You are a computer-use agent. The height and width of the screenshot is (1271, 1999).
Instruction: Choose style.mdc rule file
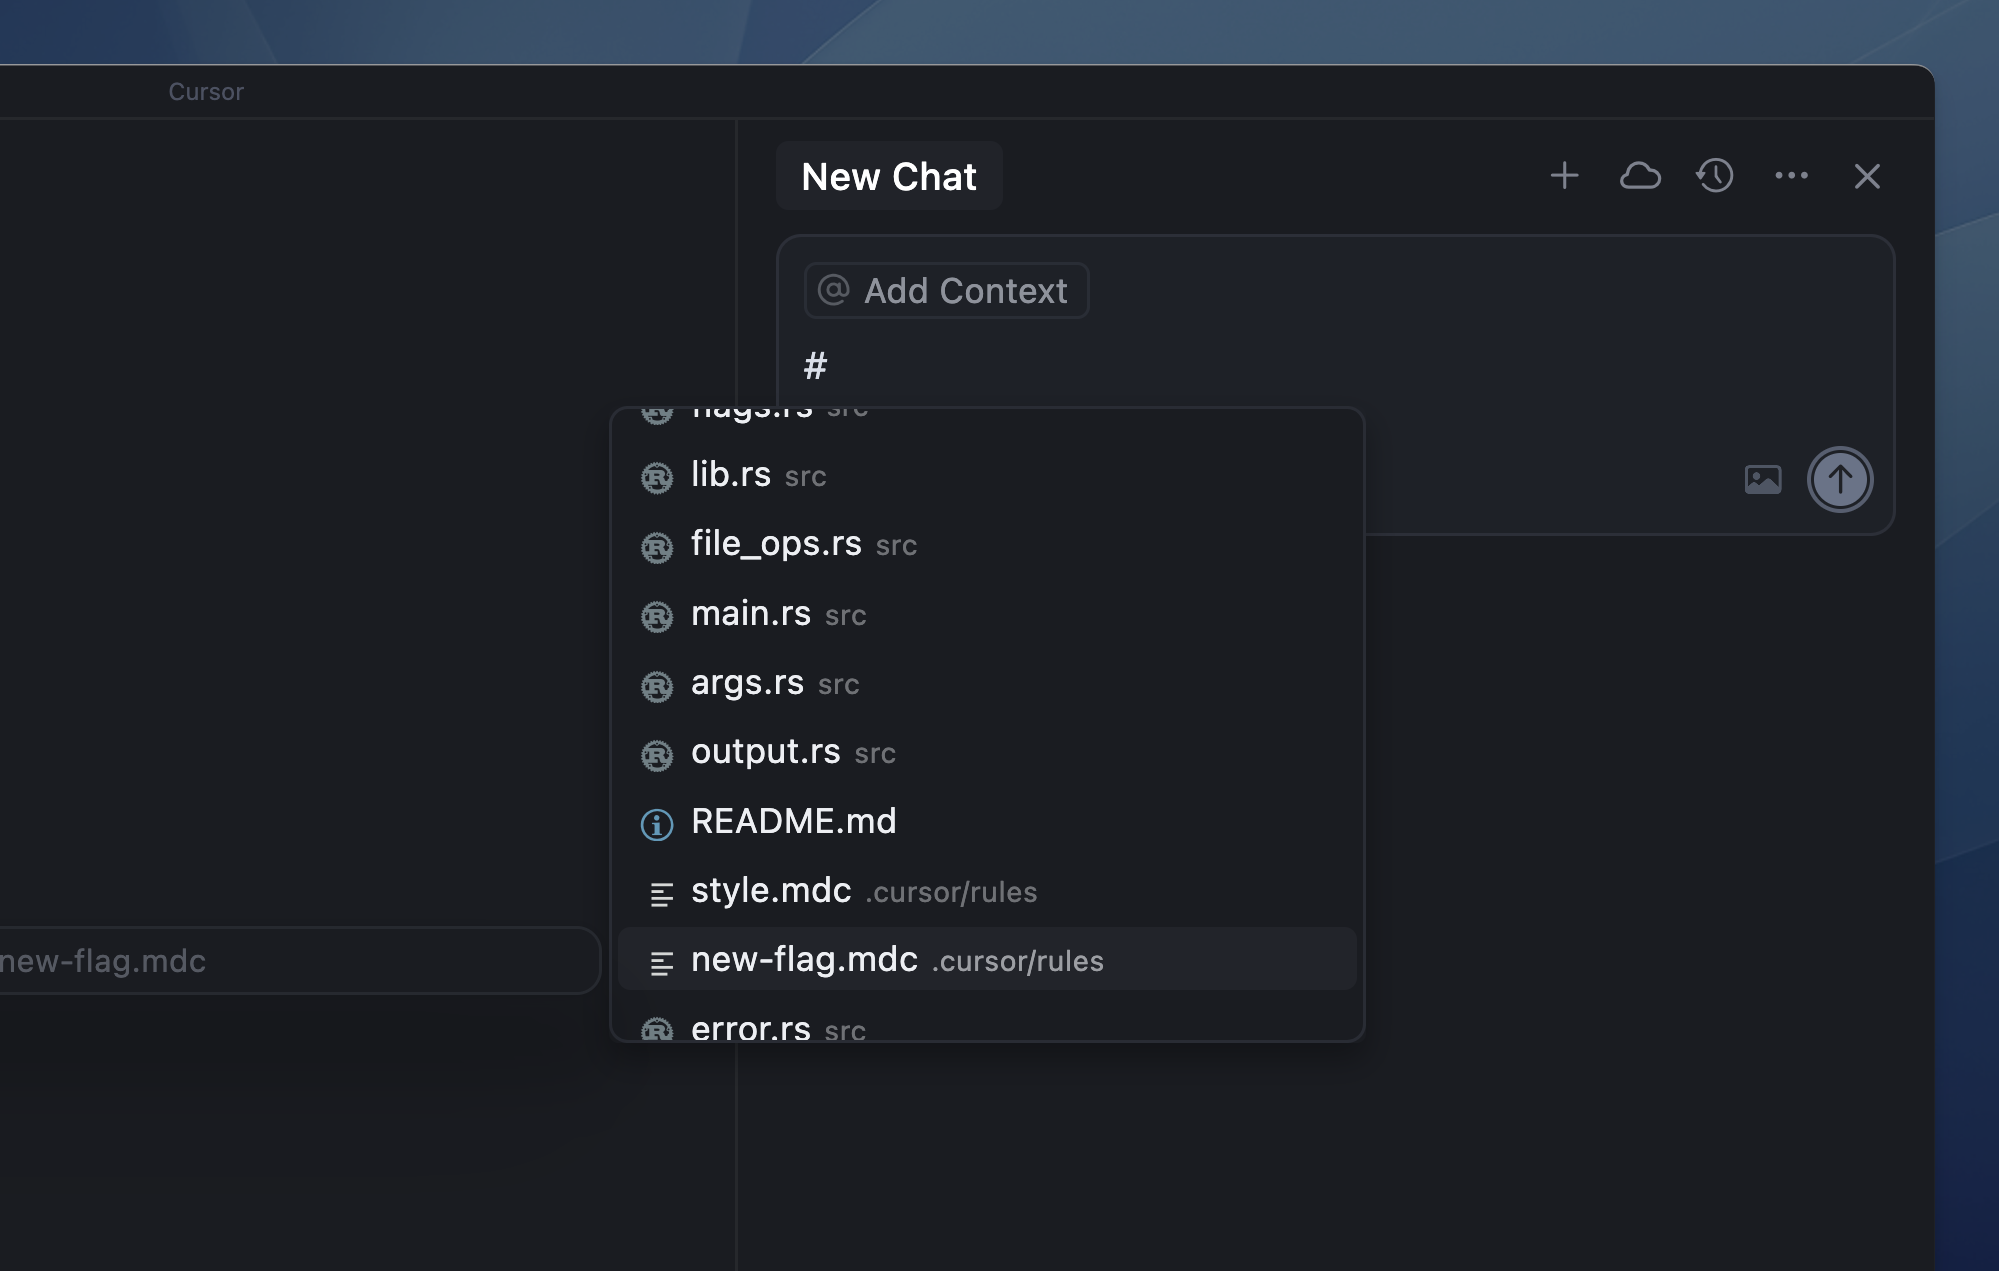(987, 891)
